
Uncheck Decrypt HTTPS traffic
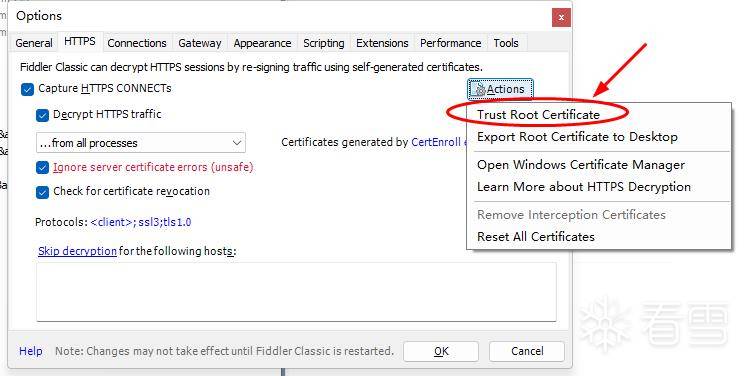click(42, 115)
